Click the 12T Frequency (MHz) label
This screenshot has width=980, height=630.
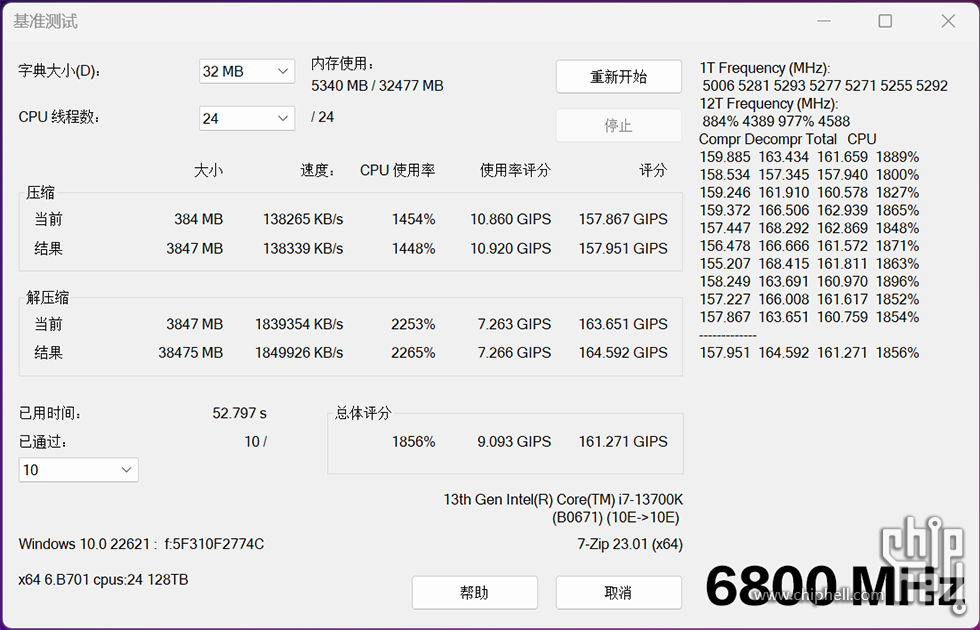point(769,104)
